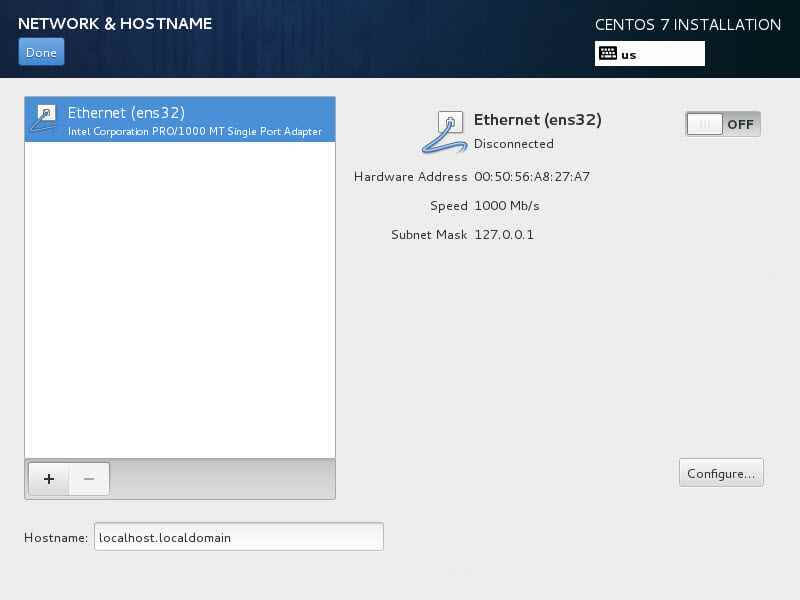Add a new network device with plus

coord(49,479)
